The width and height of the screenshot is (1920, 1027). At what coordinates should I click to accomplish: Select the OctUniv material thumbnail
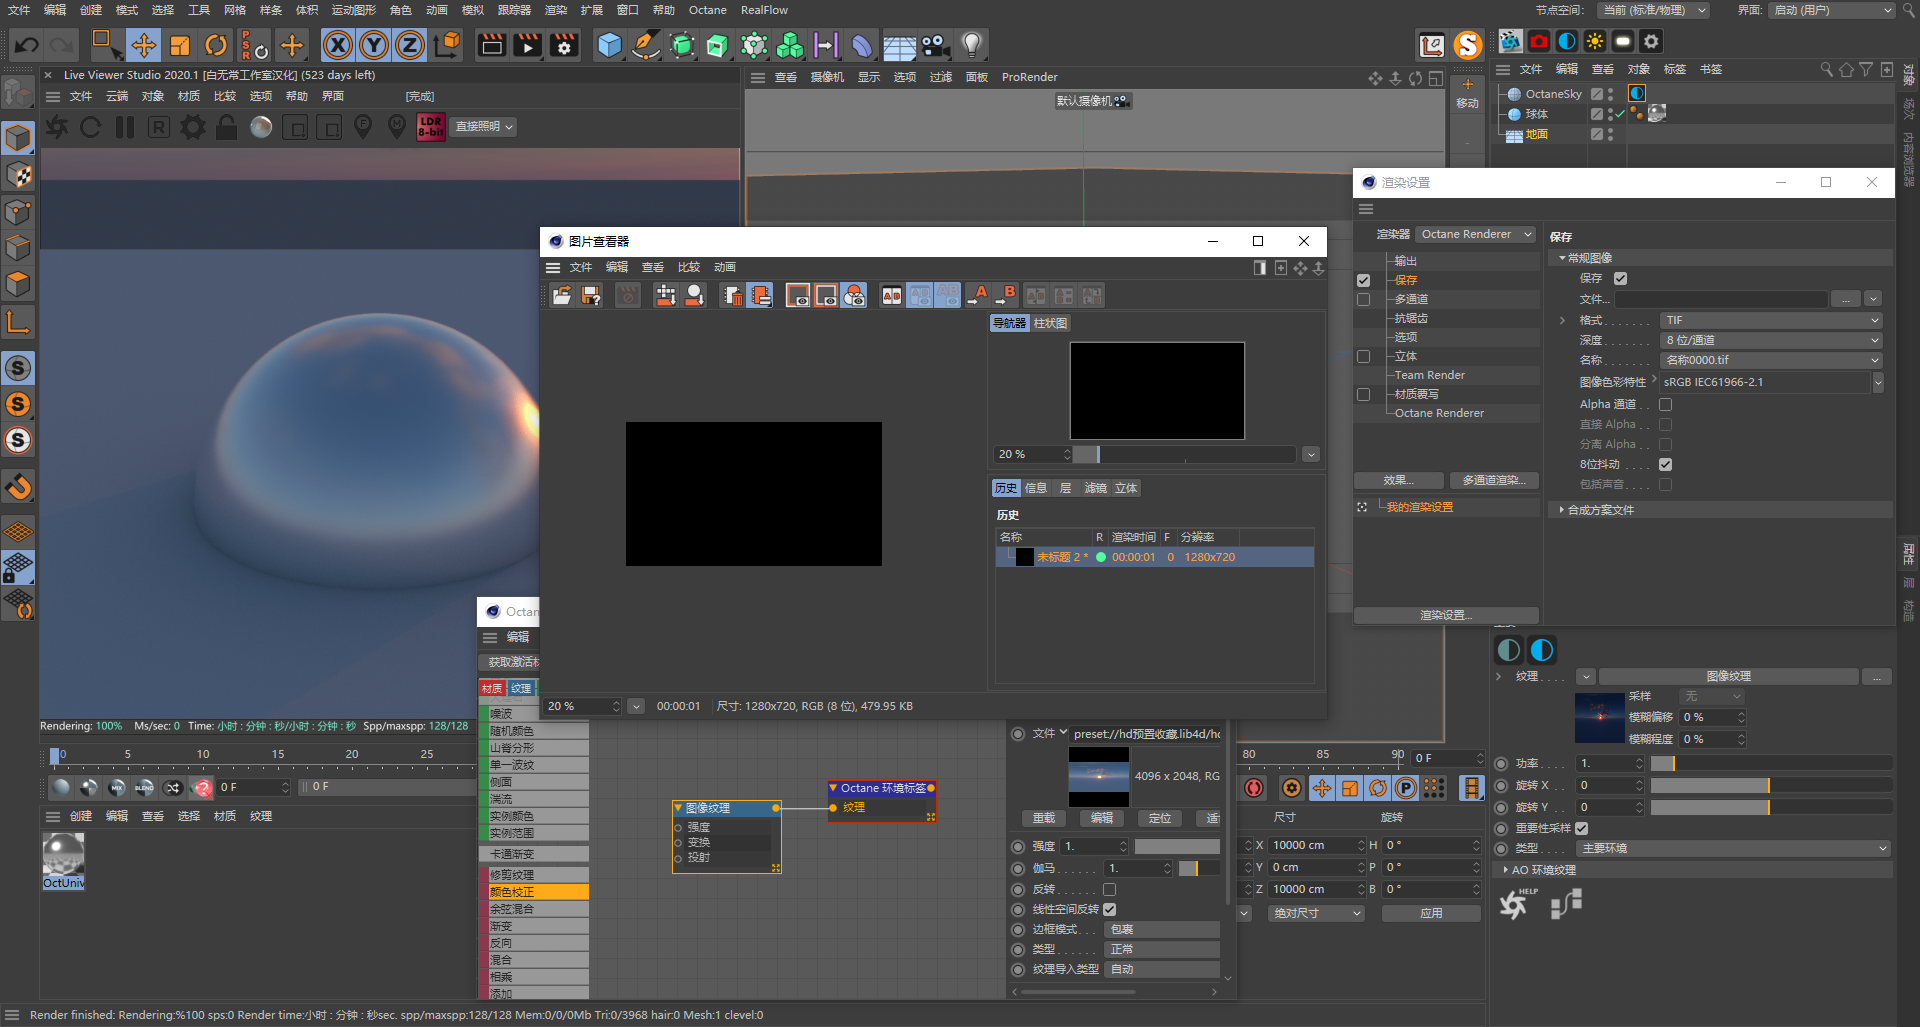(x=63, y=860)
